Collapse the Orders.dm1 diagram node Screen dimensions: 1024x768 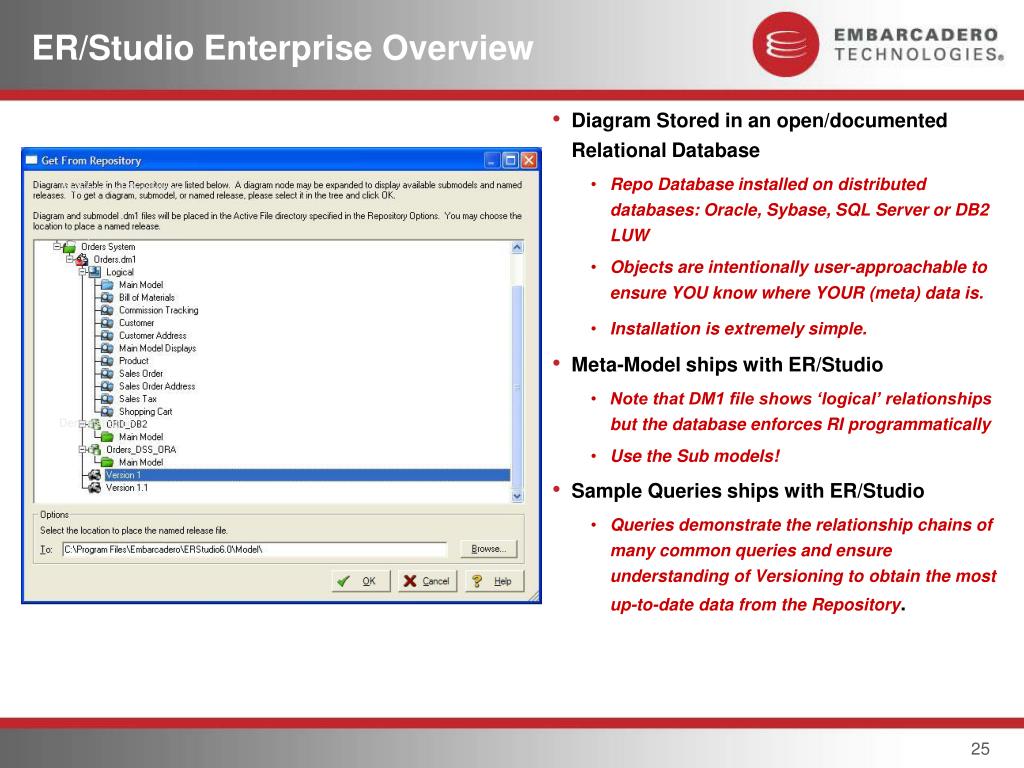click(70, 260)
